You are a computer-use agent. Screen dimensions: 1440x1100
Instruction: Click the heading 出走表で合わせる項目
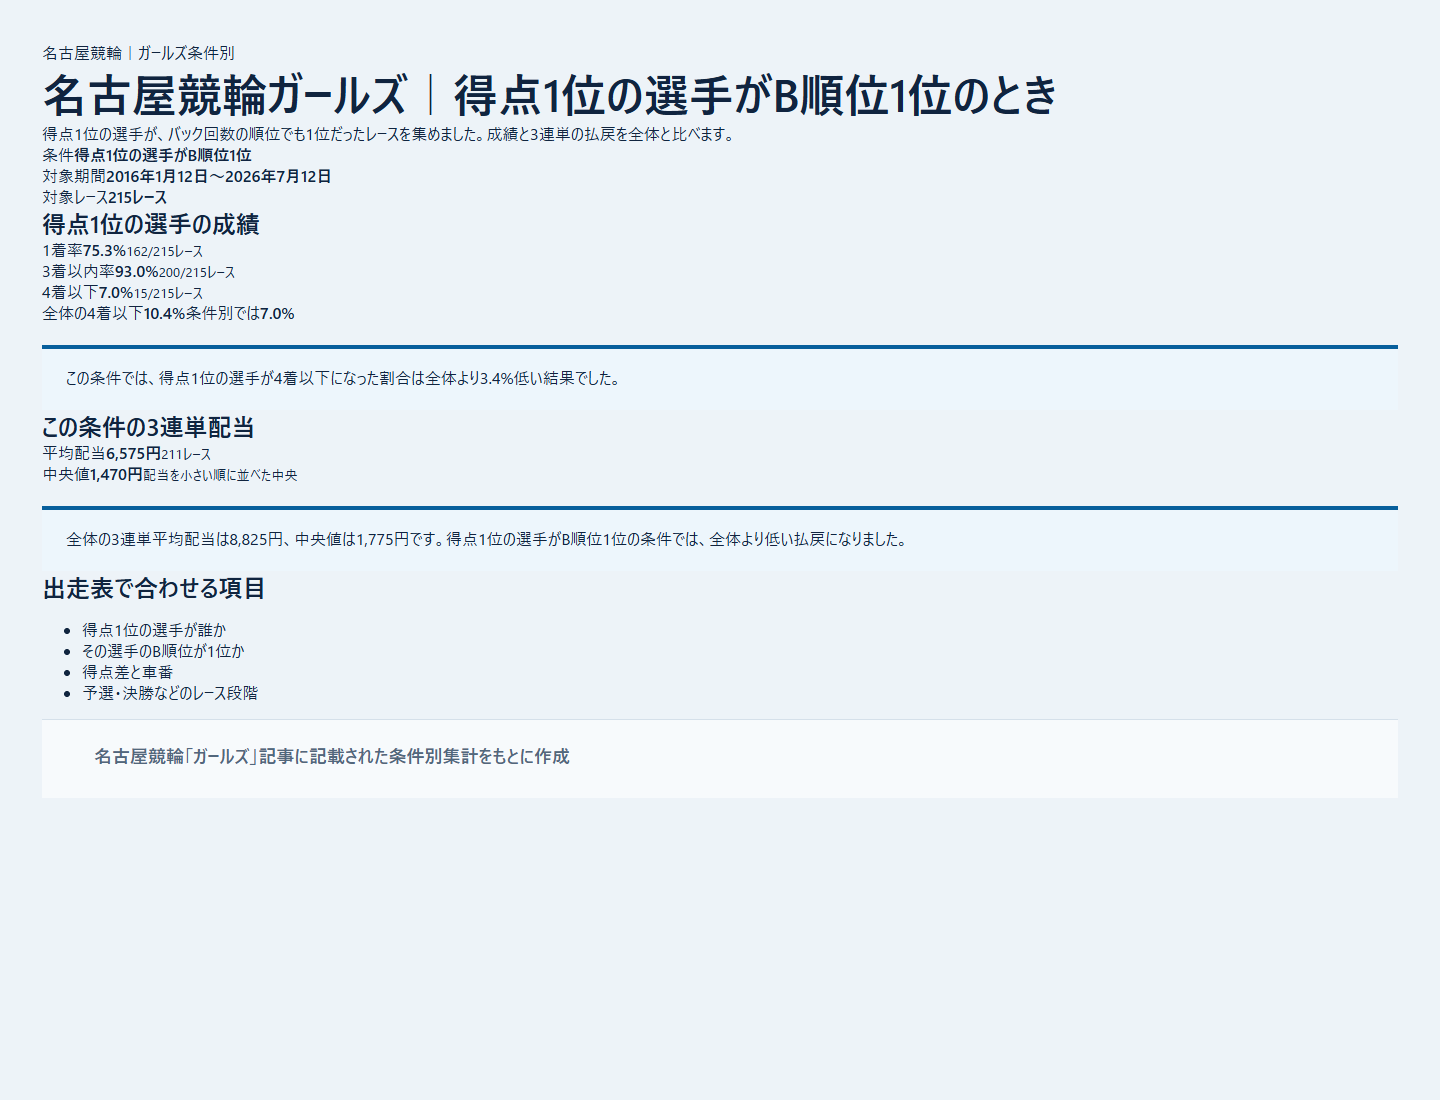[x=154, y=588]
